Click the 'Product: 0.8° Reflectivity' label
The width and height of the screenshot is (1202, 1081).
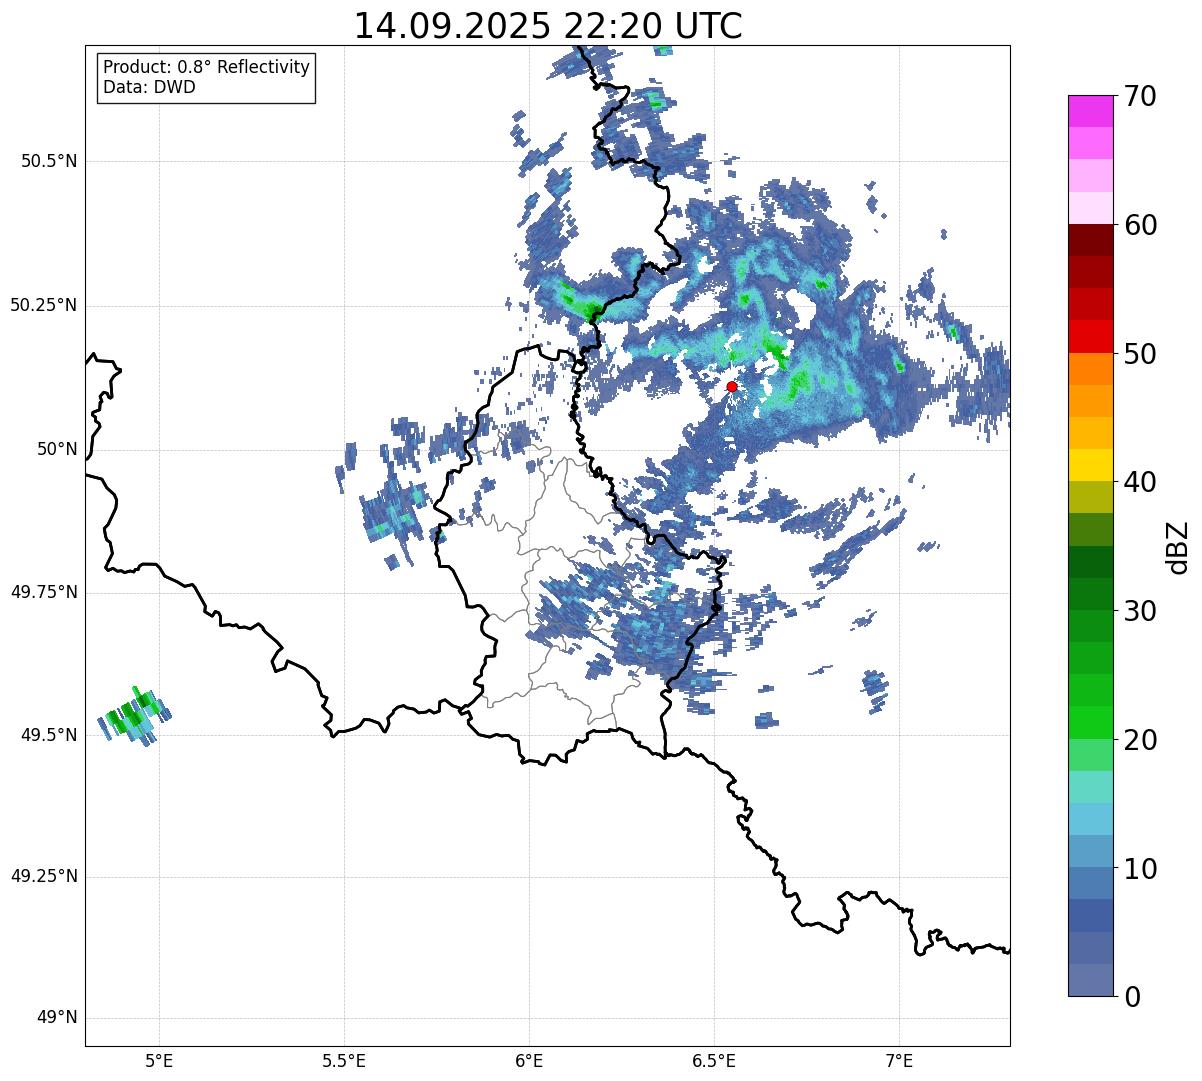pos(207,67)
